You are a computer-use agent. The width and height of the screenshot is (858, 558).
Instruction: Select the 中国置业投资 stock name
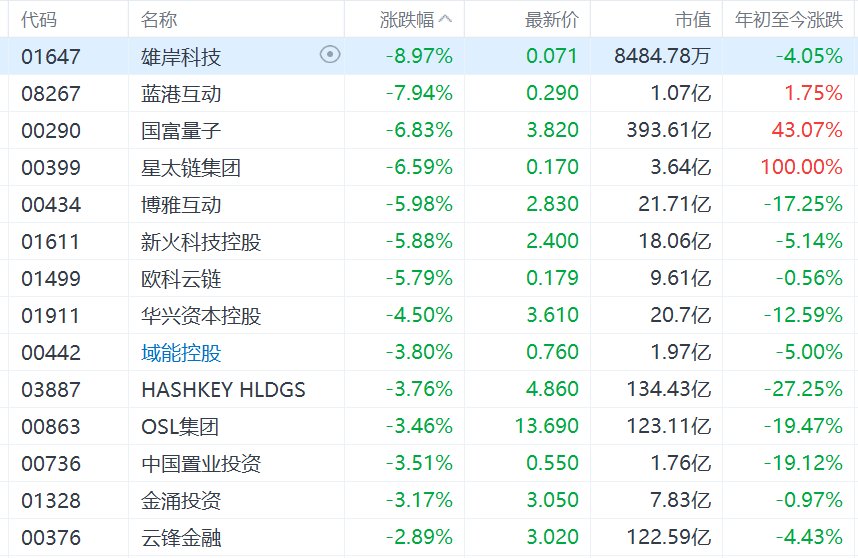(201, 464)
